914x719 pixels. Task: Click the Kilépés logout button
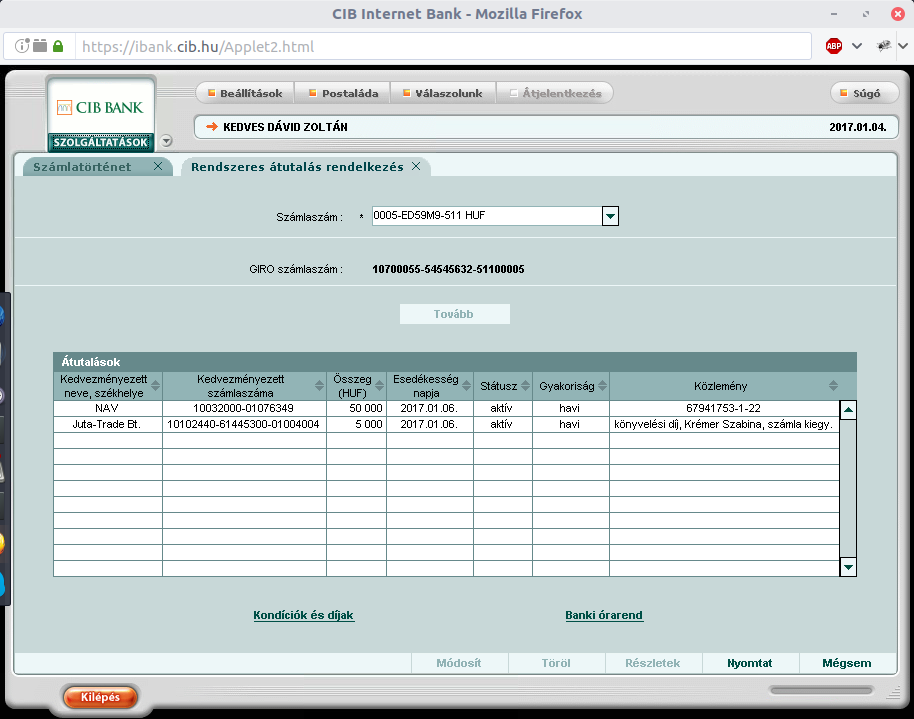coord(100,697)
